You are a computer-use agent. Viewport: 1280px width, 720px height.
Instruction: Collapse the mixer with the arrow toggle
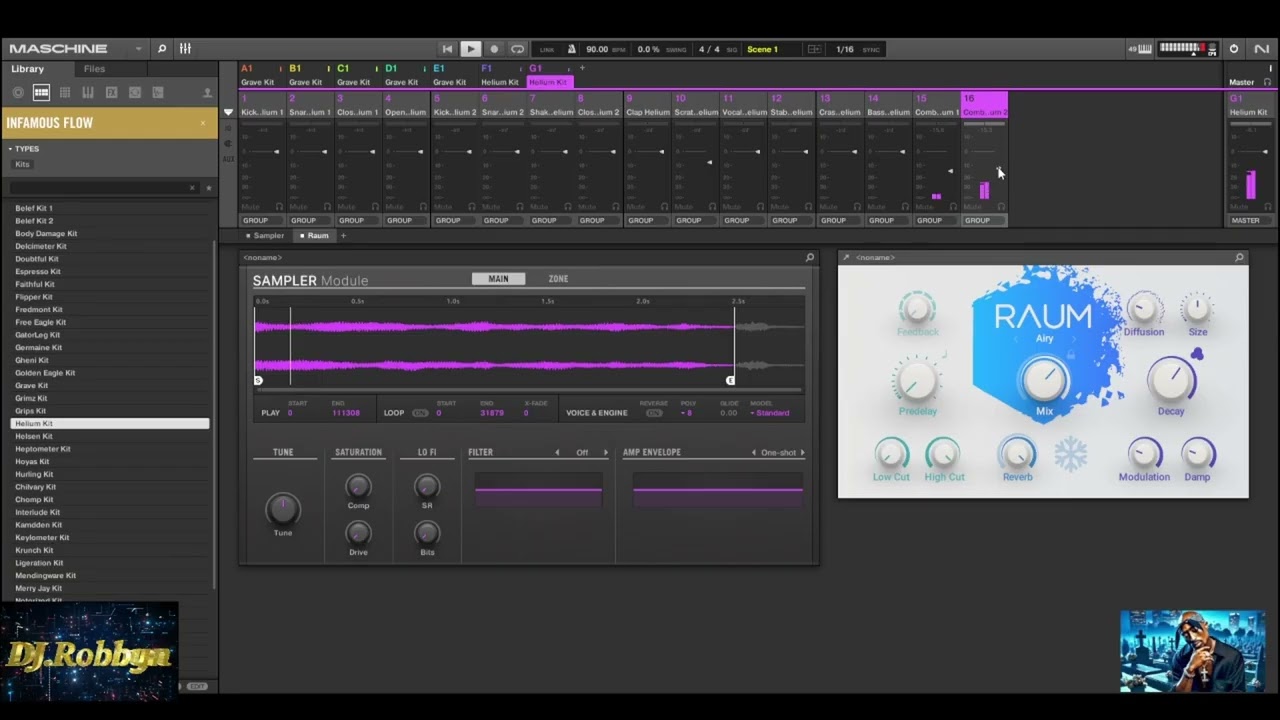click(x=228, y=112)
